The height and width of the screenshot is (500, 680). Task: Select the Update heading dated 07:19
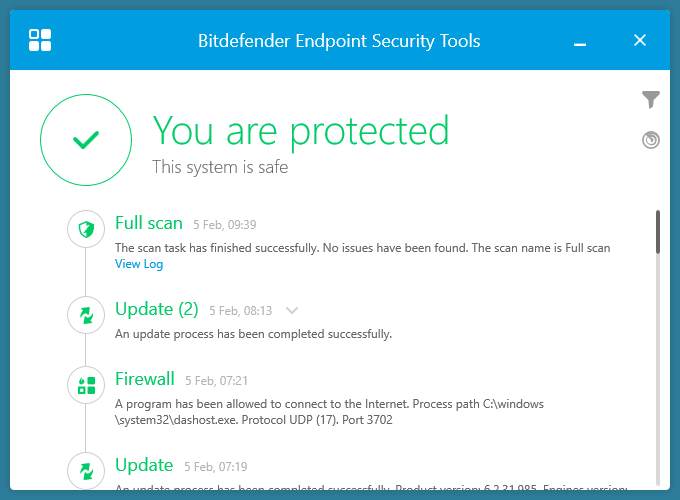pos(144,465)
